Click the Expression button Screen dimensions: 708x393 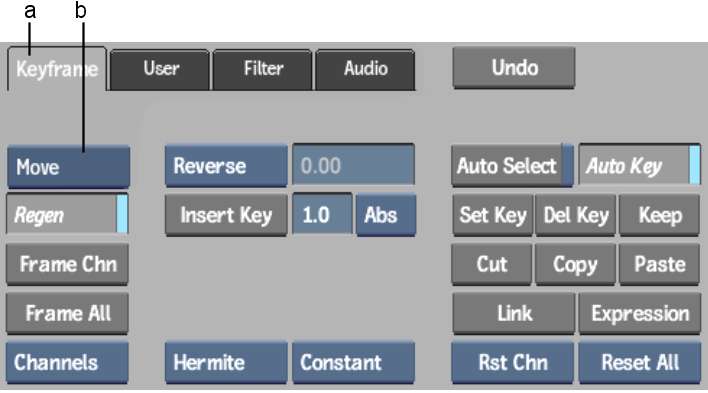pyautogui.click(x=640, y=313)
